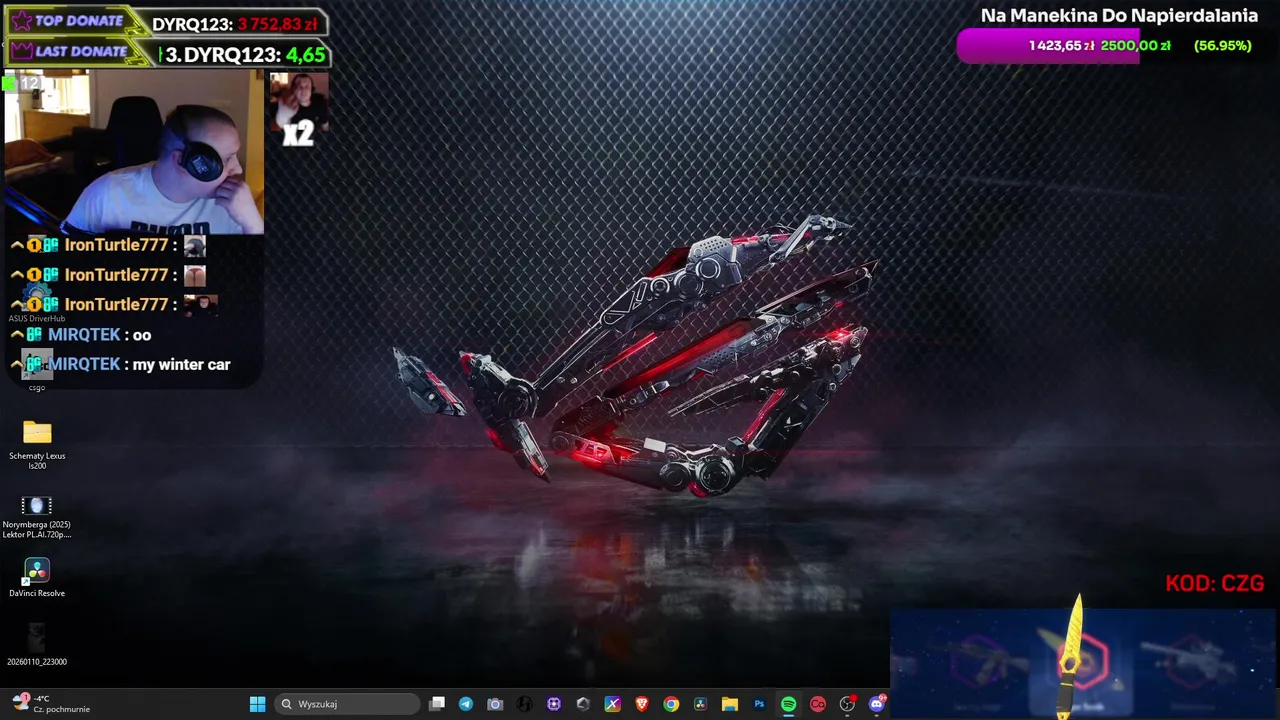Viewport: 1280px width, 720px height.
Task: Open the camera app on the taskbar
Action: 495,704
